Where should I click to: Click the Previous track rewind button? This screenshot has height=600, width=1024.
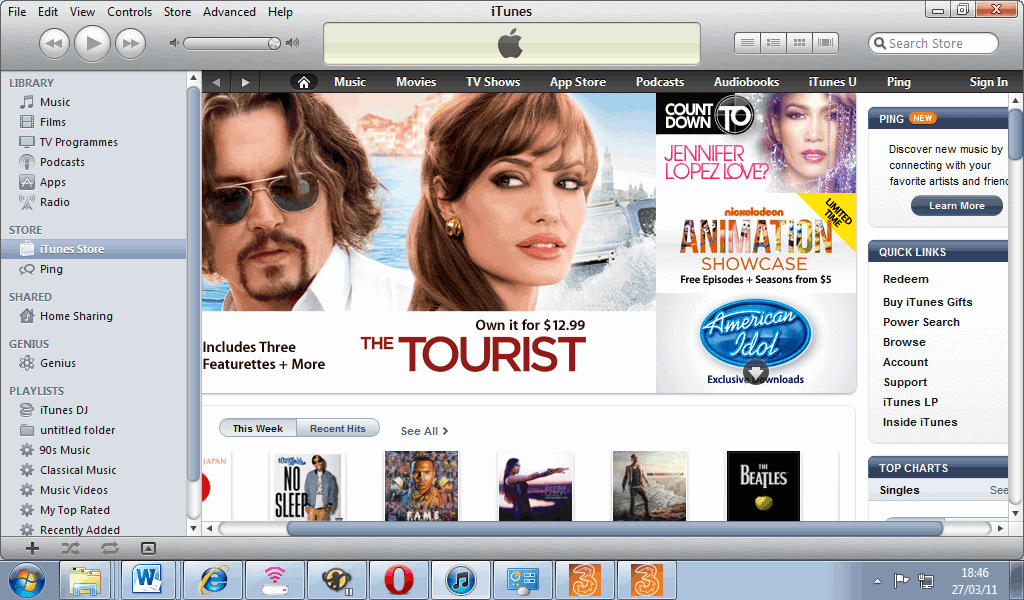(54, 44)
